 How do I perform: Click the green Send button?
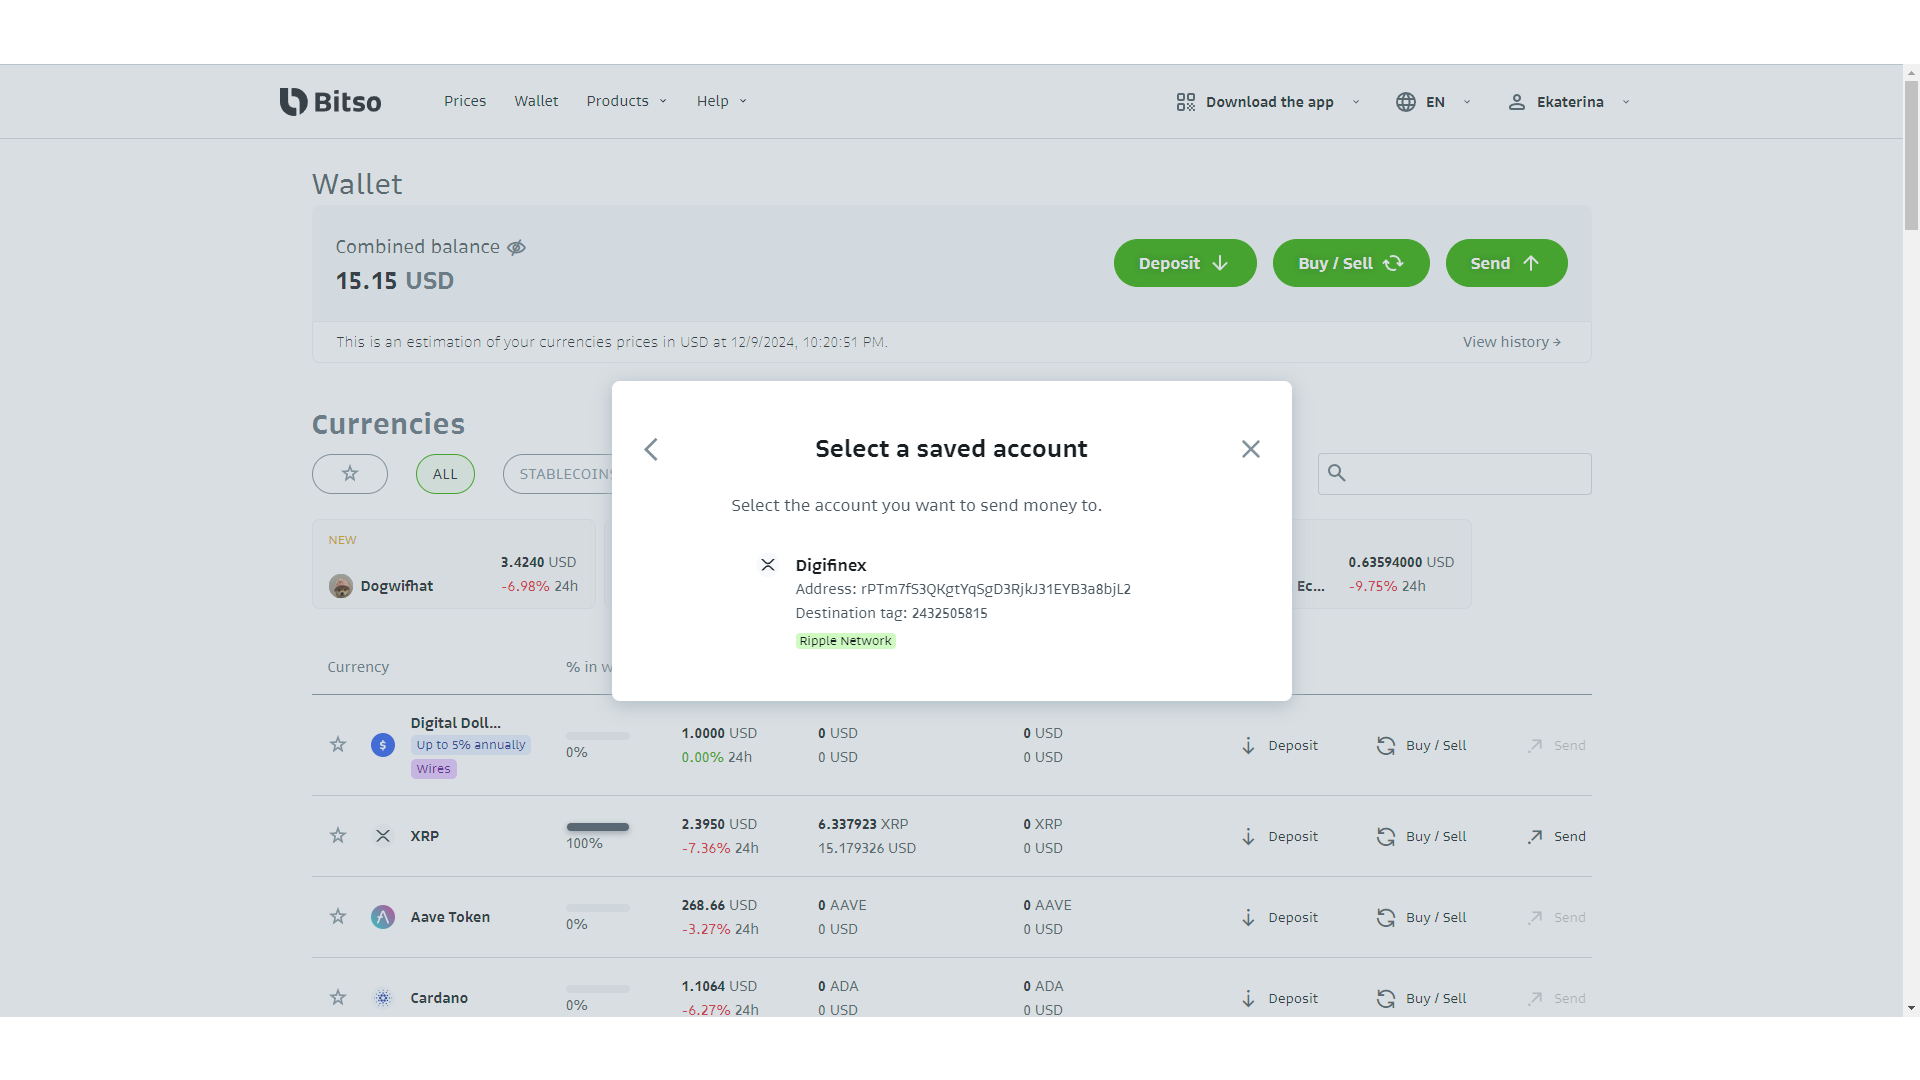[x=1506, y=263]
